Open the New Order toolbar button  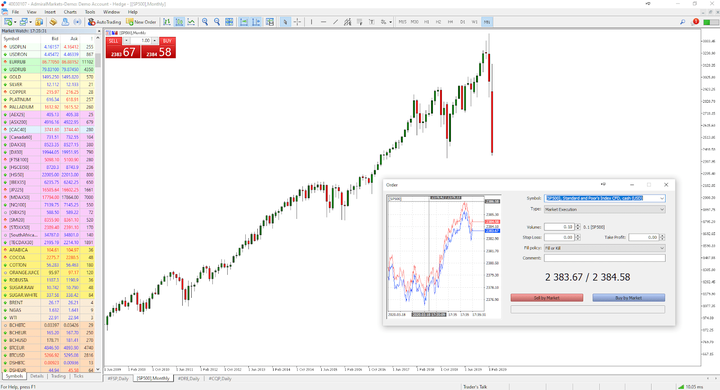coord(141,22)
